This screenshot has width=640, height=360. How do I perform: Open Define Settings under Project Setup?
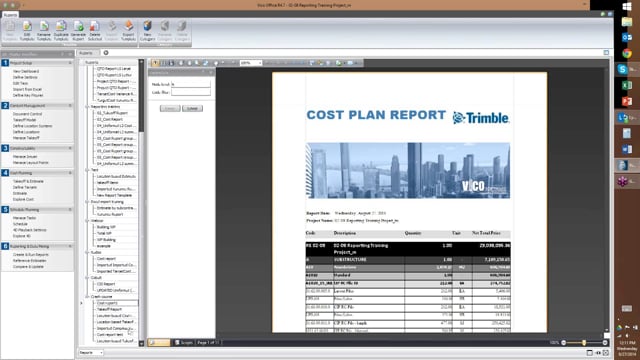click(25, 77)
